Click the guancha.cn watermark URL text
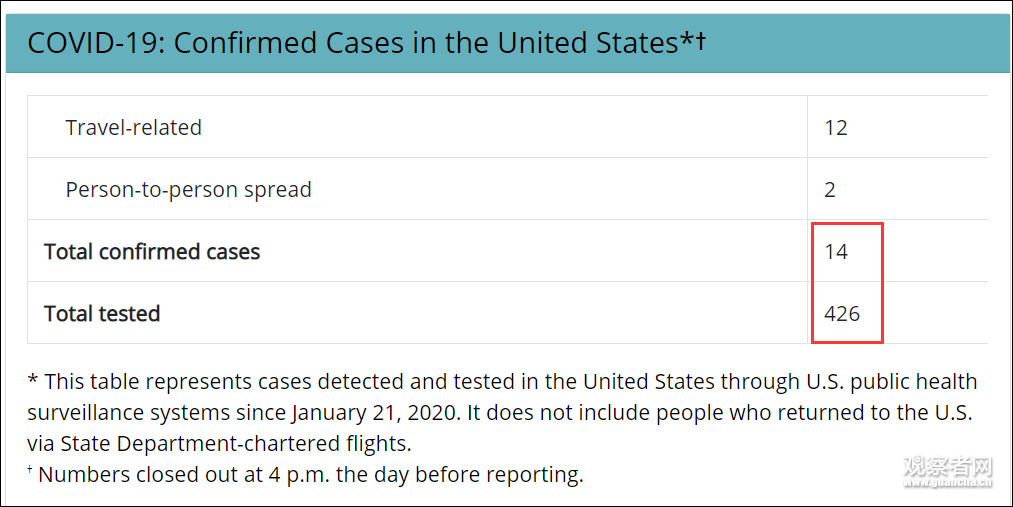The image size is (1013, 507). 948,484
